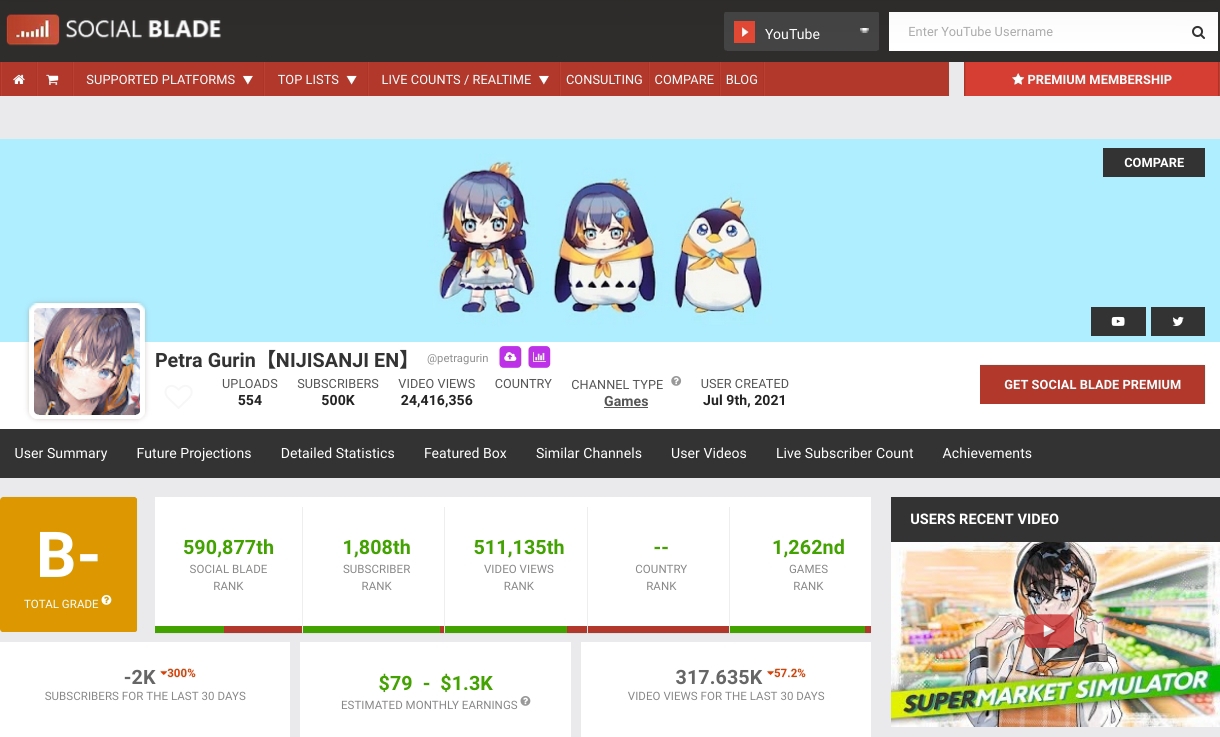Click the B- total grade box

[68, 564]
